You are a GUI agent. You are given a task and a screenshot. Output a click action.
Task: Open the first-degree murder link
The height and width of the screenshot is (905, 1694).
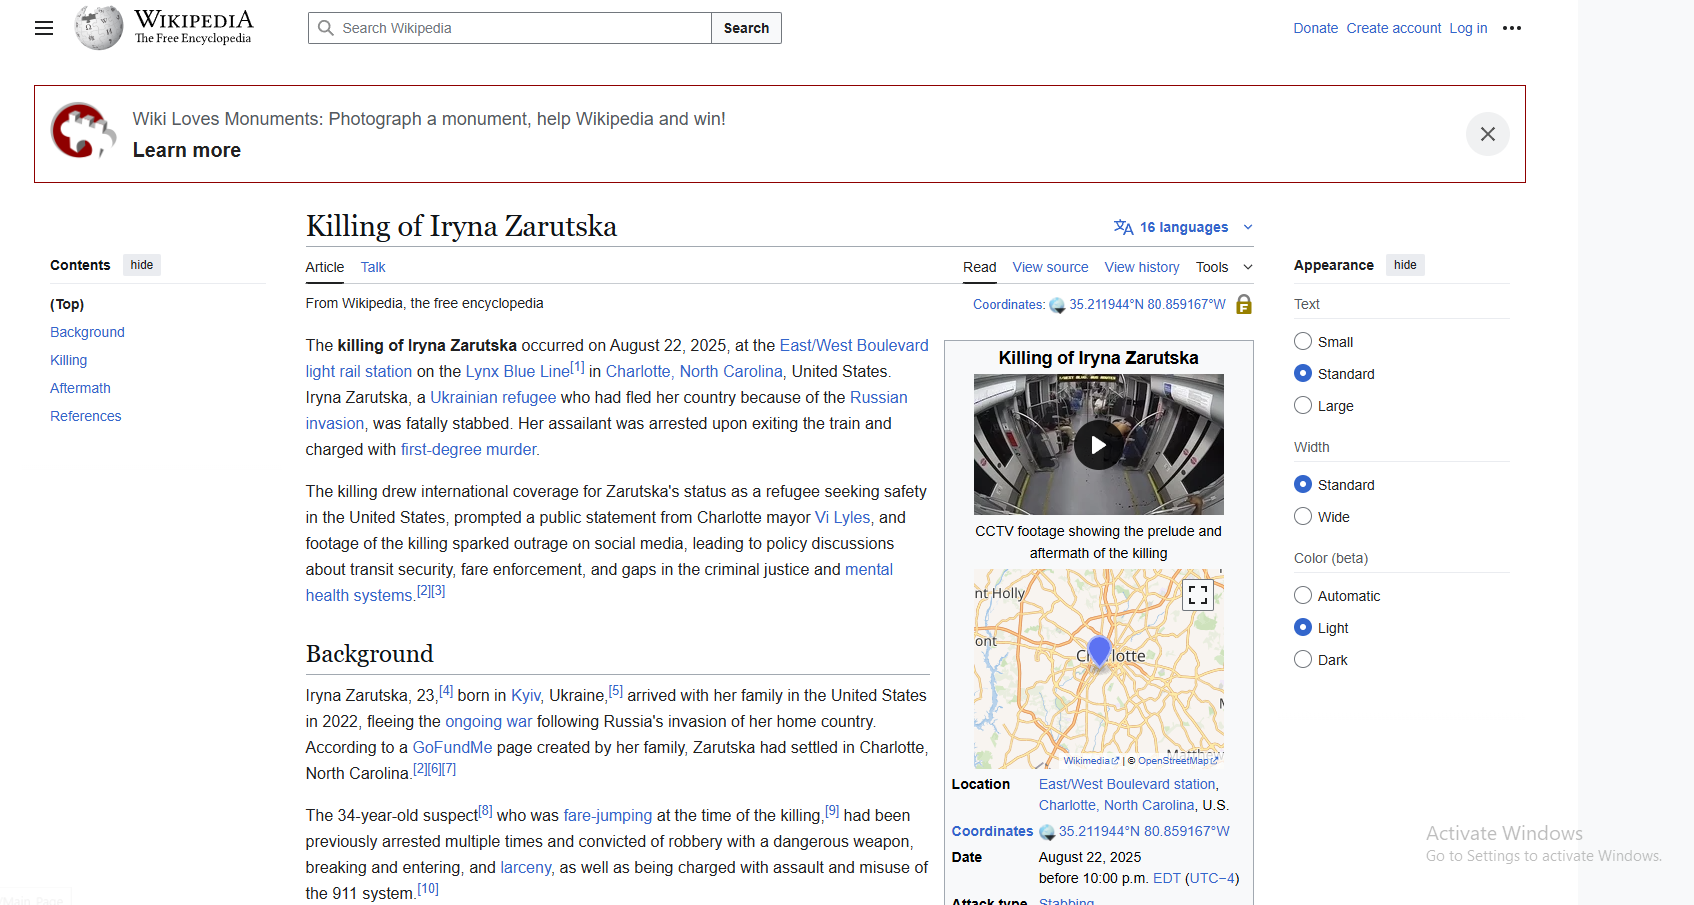pos(470,449)
